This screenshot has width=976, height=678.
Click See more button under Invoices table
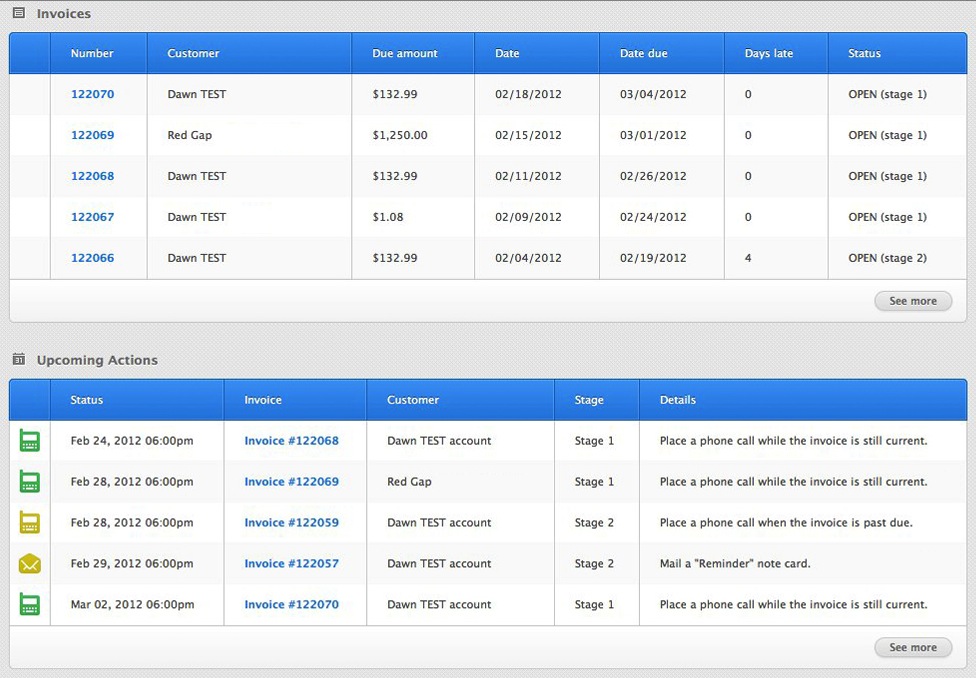point(912,301)
